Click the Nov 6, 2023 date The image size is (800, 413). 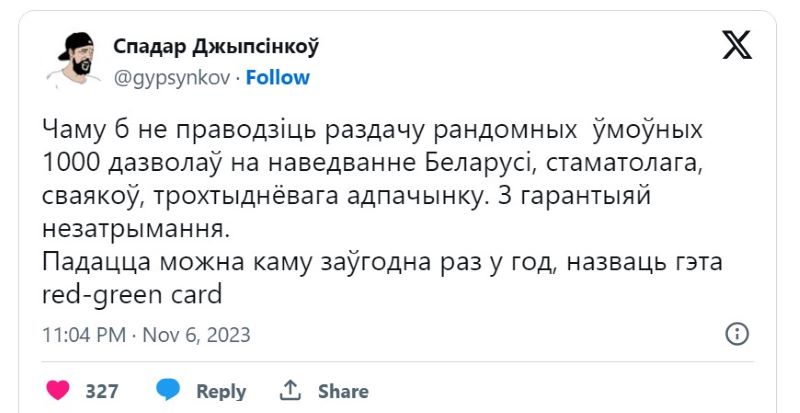(196, 334)
